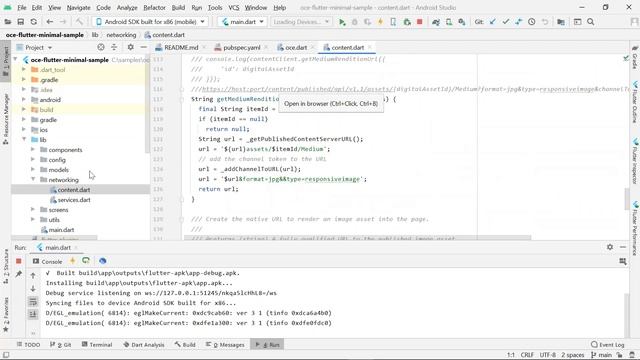Stop process in Run panel red square
Screen dimensions: 640x360
18,261
